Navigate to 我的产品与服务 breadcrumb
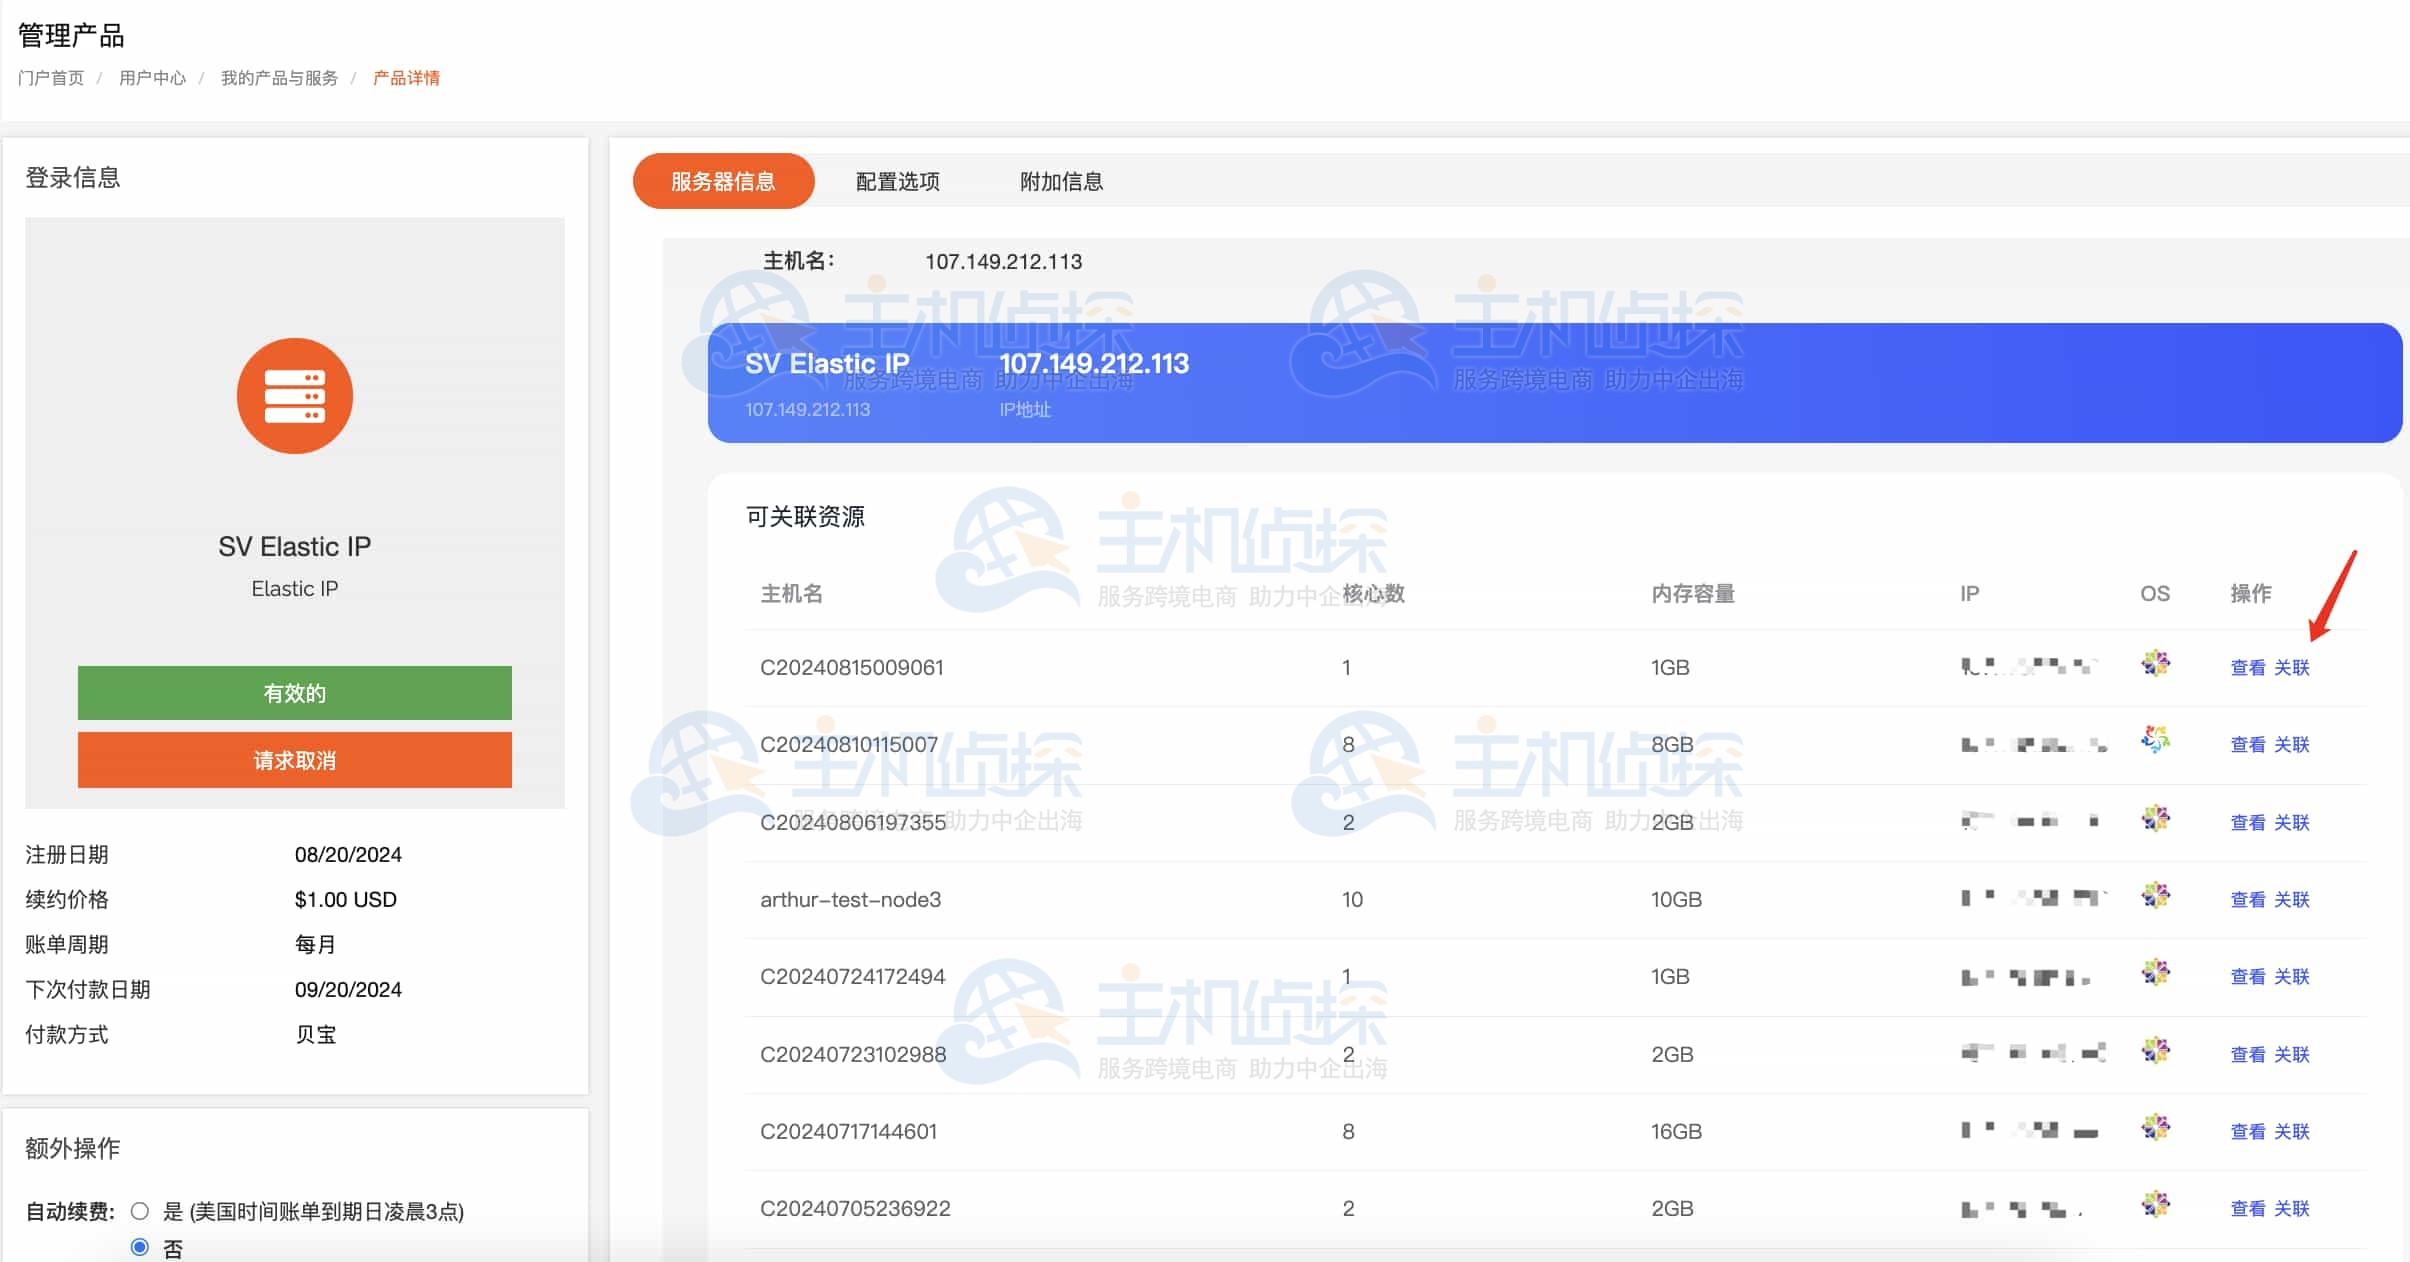Viewport: 2410px width, 1262px height. click(x=279, y=77)
